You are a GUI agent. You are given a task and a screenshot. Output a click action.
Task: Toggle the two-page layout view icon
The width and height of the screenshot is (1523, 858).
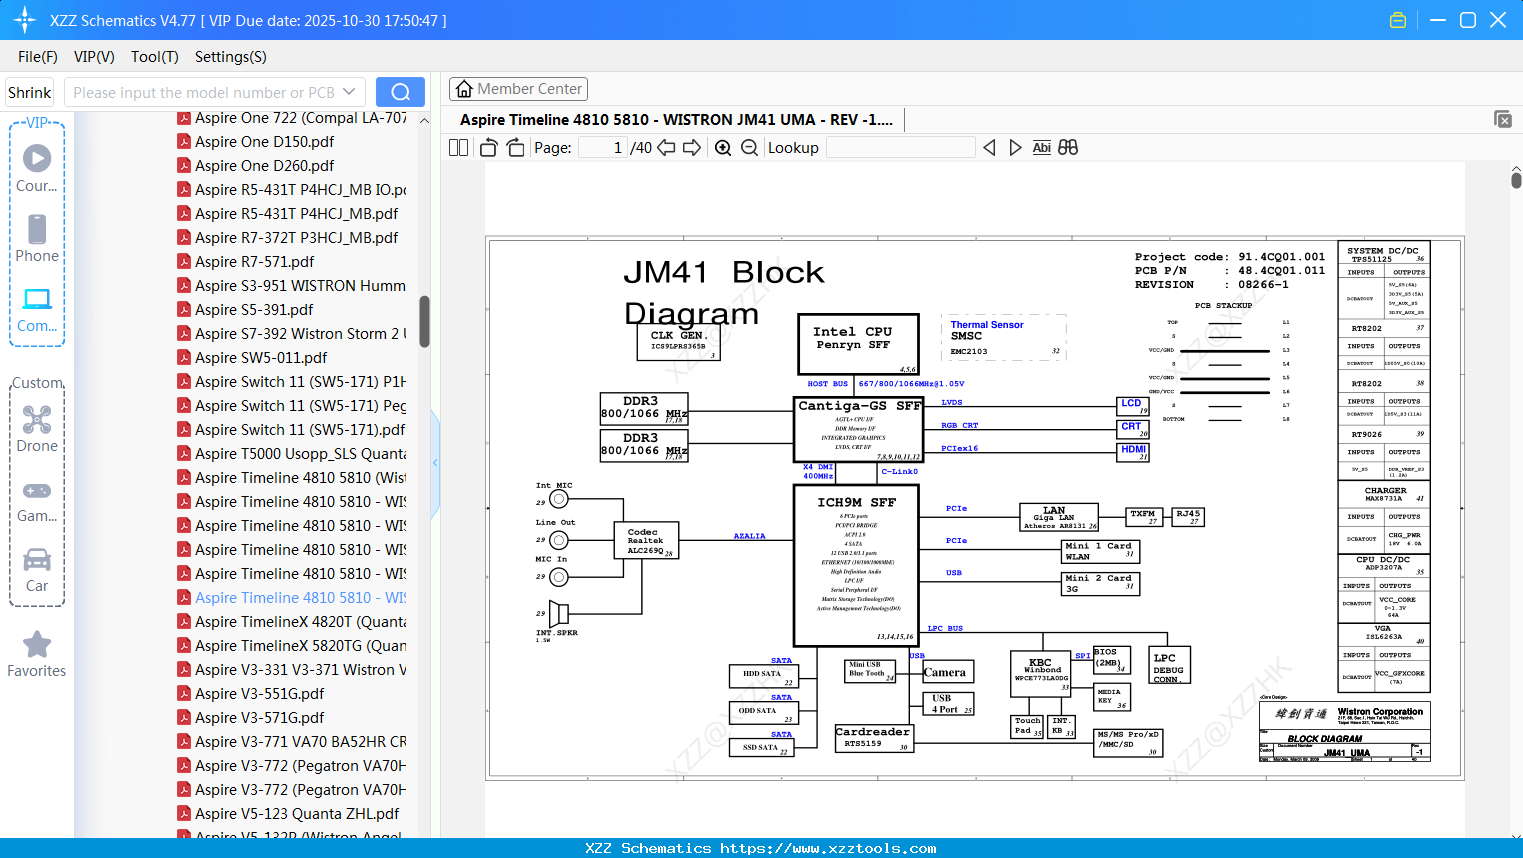pos(459,148)
